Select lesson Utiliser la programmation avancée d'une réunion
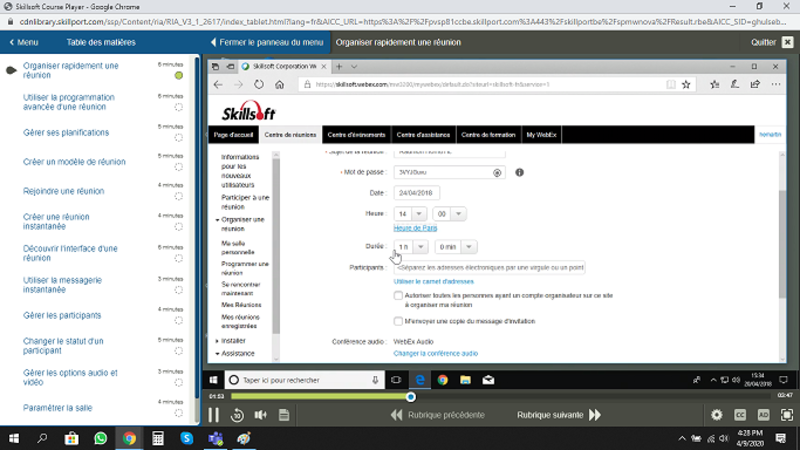Image resolution: width=800 pixels, height=450 pixels. [69, 102]
